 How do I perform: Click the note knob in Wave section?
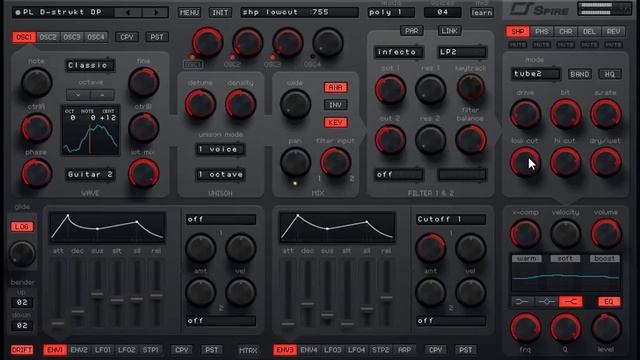(36, 82)
